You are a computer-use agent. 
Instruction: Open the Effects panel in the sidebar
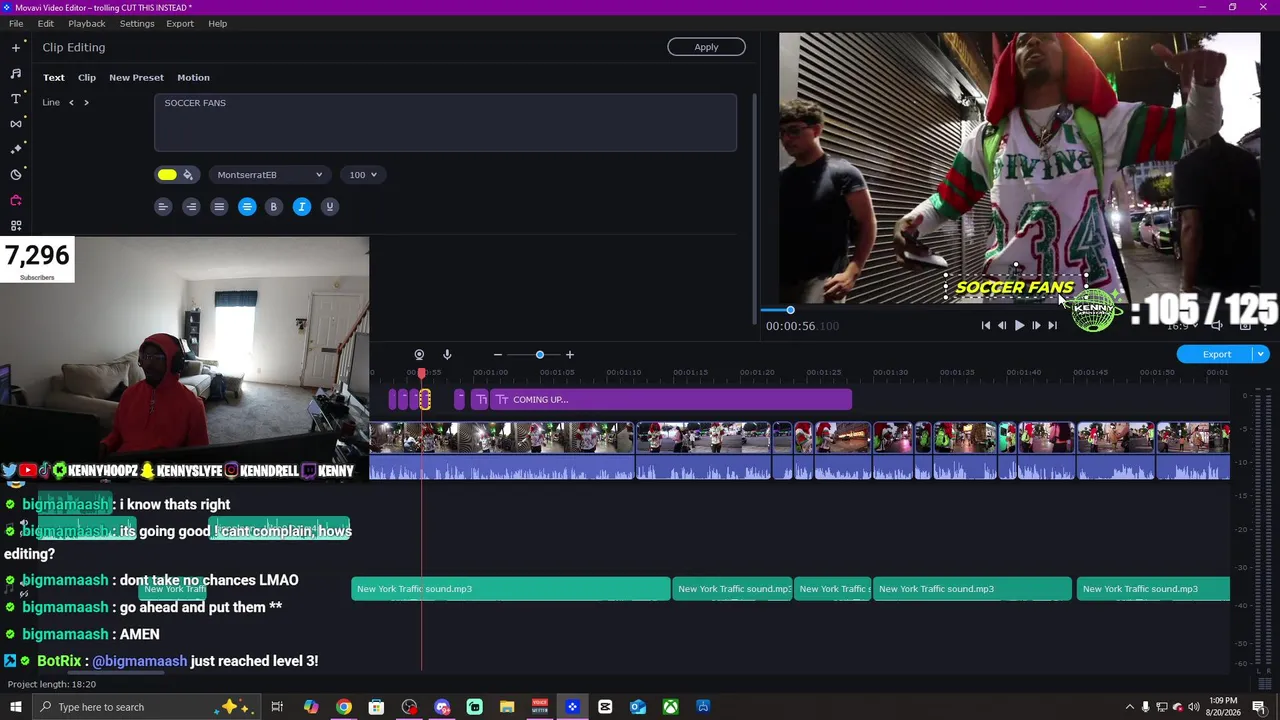pos(16,149)
